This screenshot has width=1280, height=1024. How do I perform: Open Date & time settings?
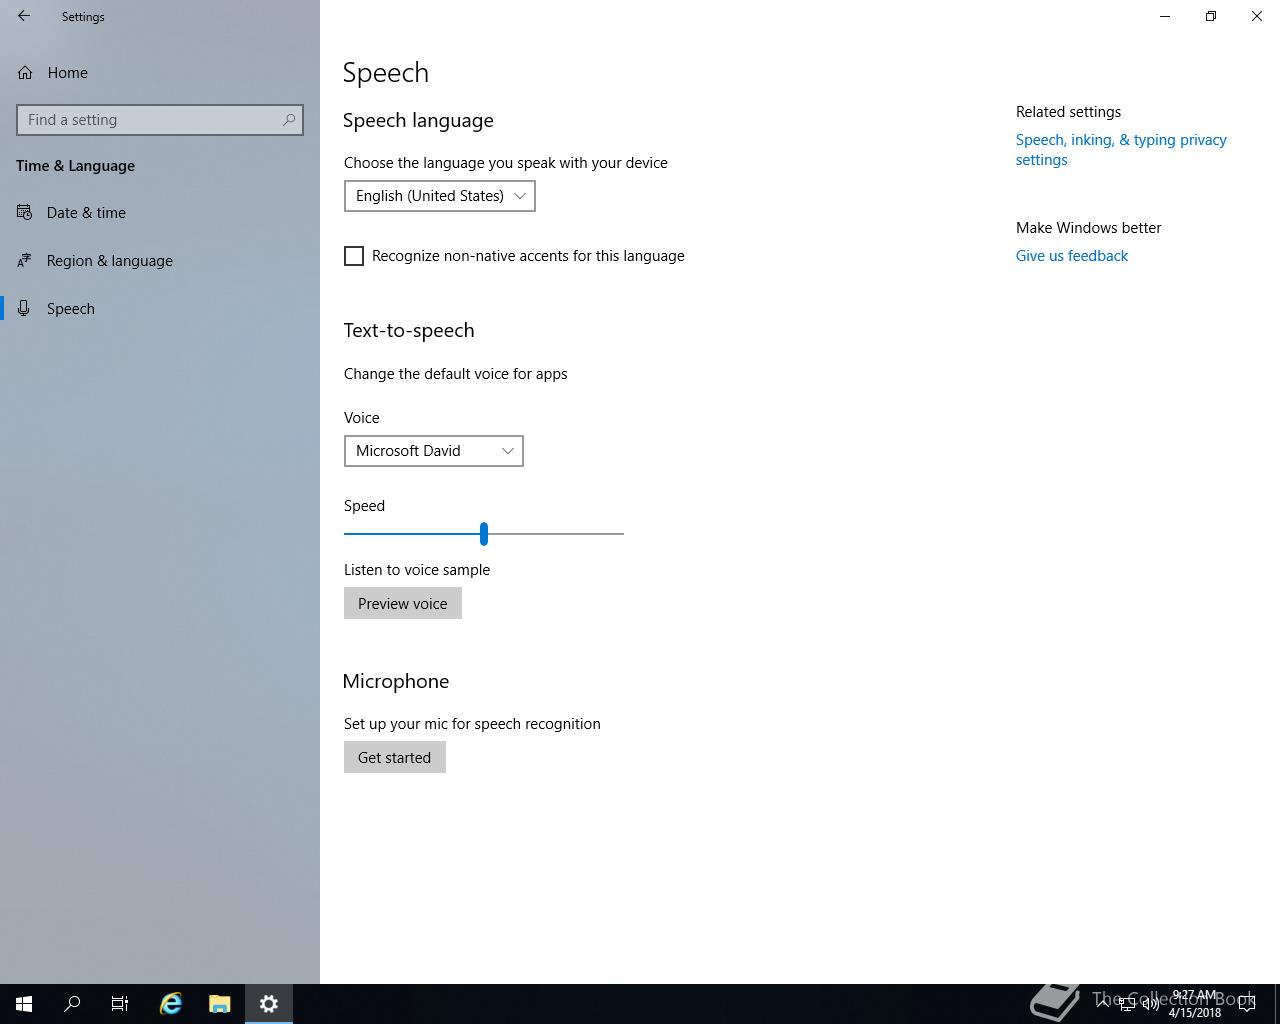click(160, 213)
